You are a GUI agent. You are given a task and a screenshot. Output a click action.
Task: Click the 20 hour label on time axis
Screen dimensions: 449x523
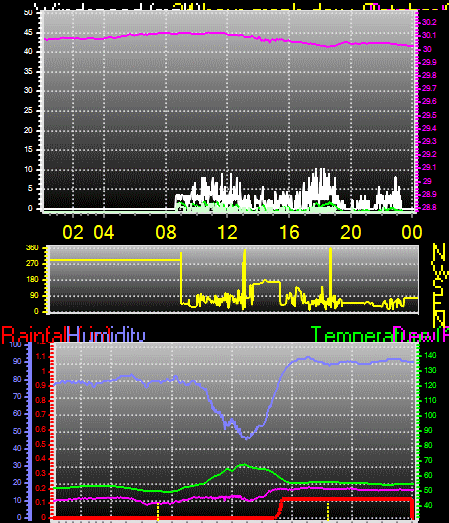[x=351, y=232]
